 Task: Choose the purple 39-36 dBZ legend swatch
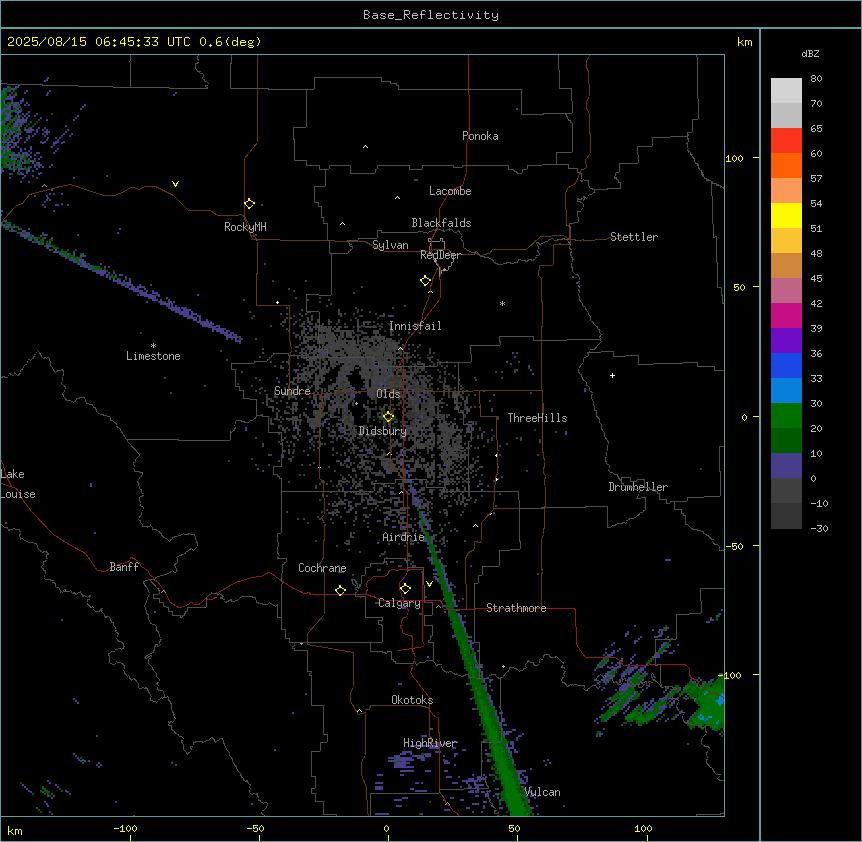point(786,341)
